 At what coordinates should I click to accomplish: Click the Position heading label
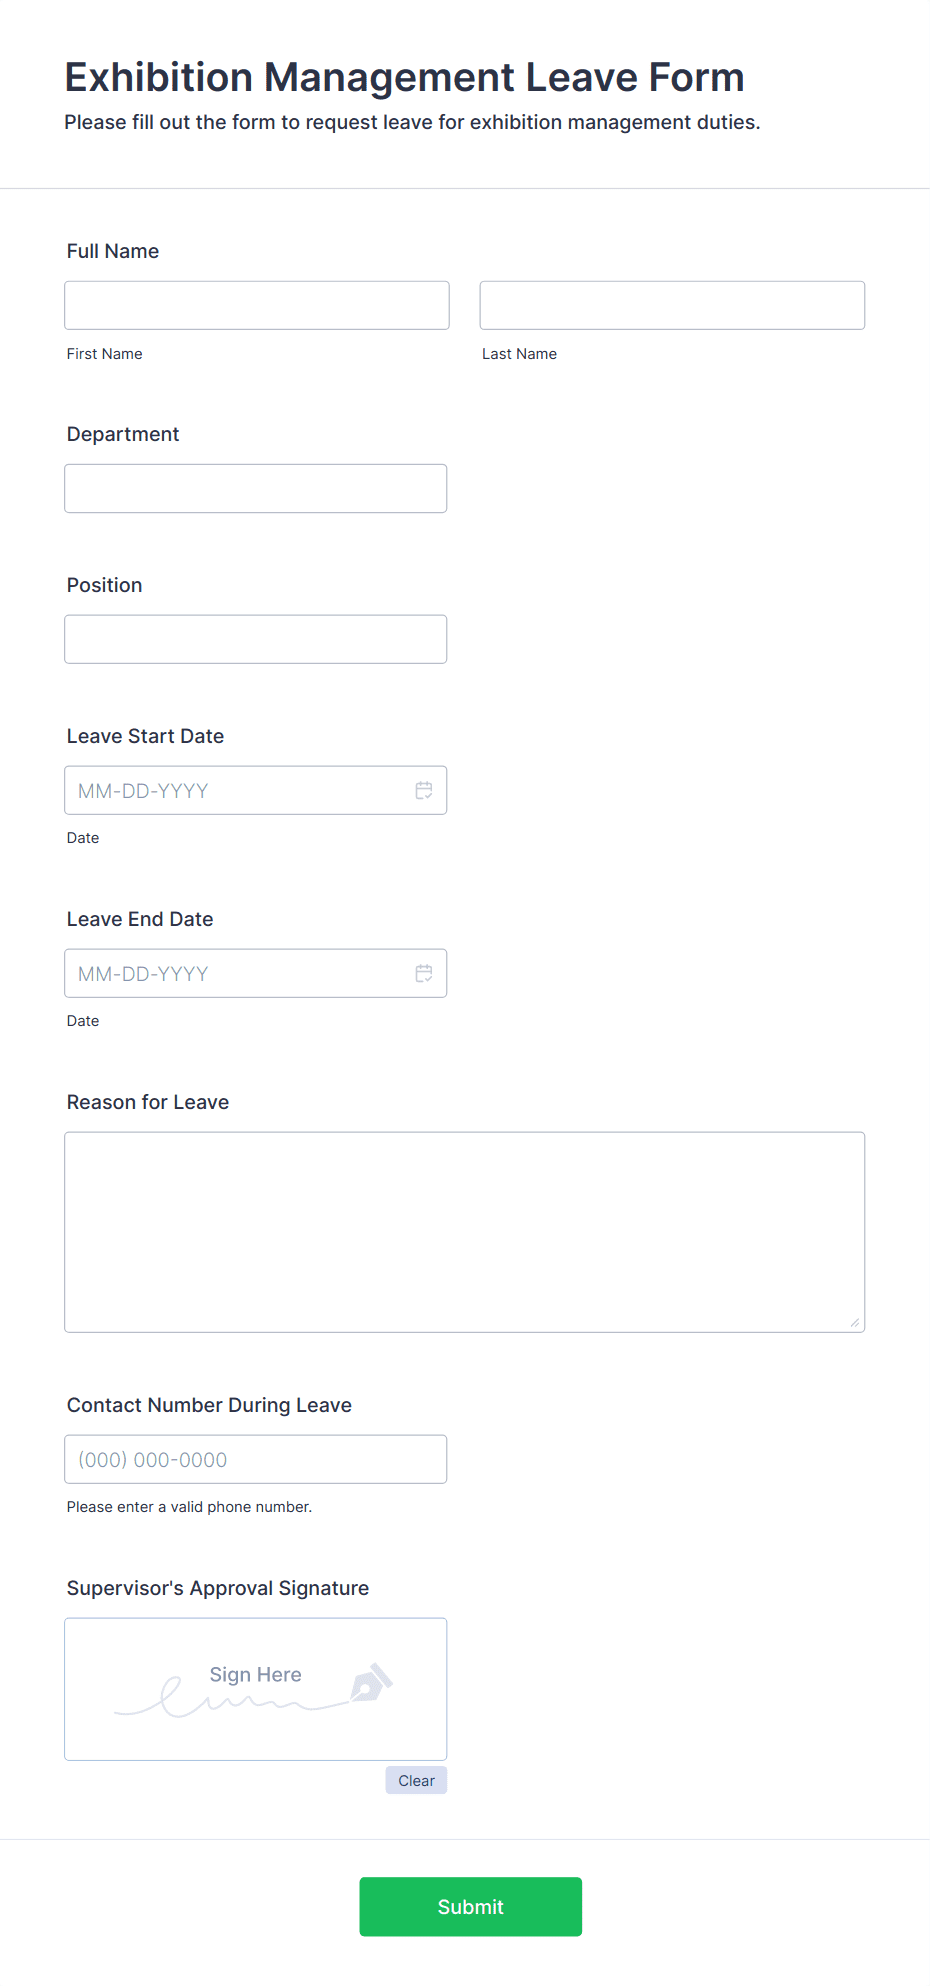click(105, 585)
